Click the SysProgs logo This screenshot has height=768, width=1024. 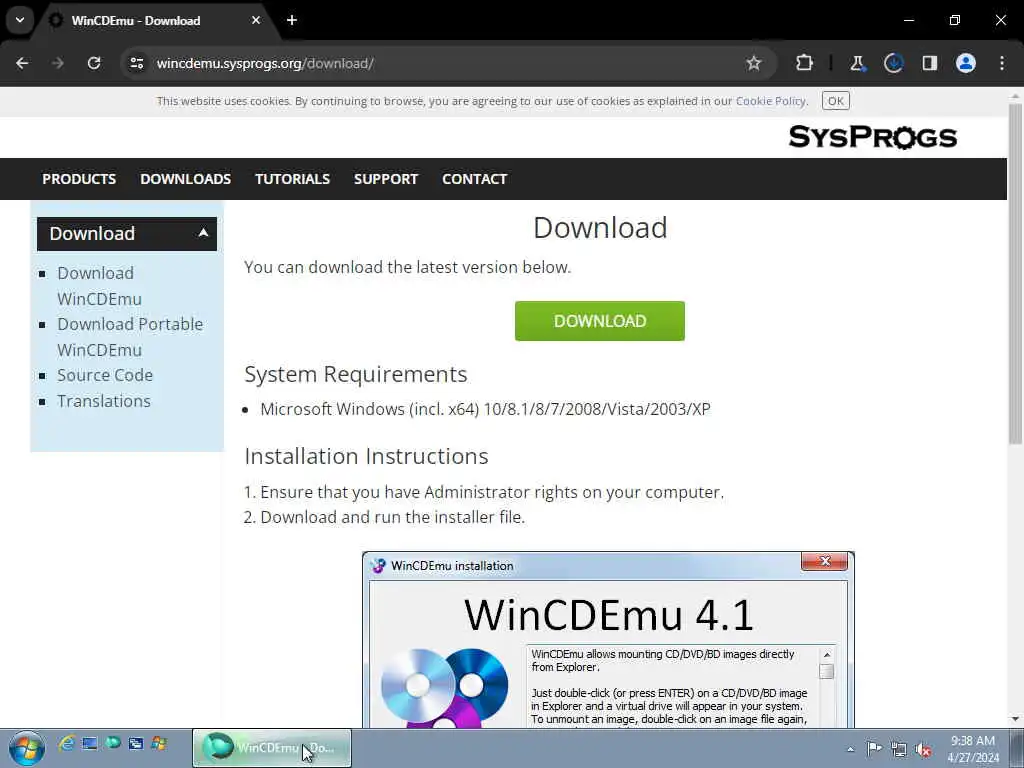tap(872, 137)
